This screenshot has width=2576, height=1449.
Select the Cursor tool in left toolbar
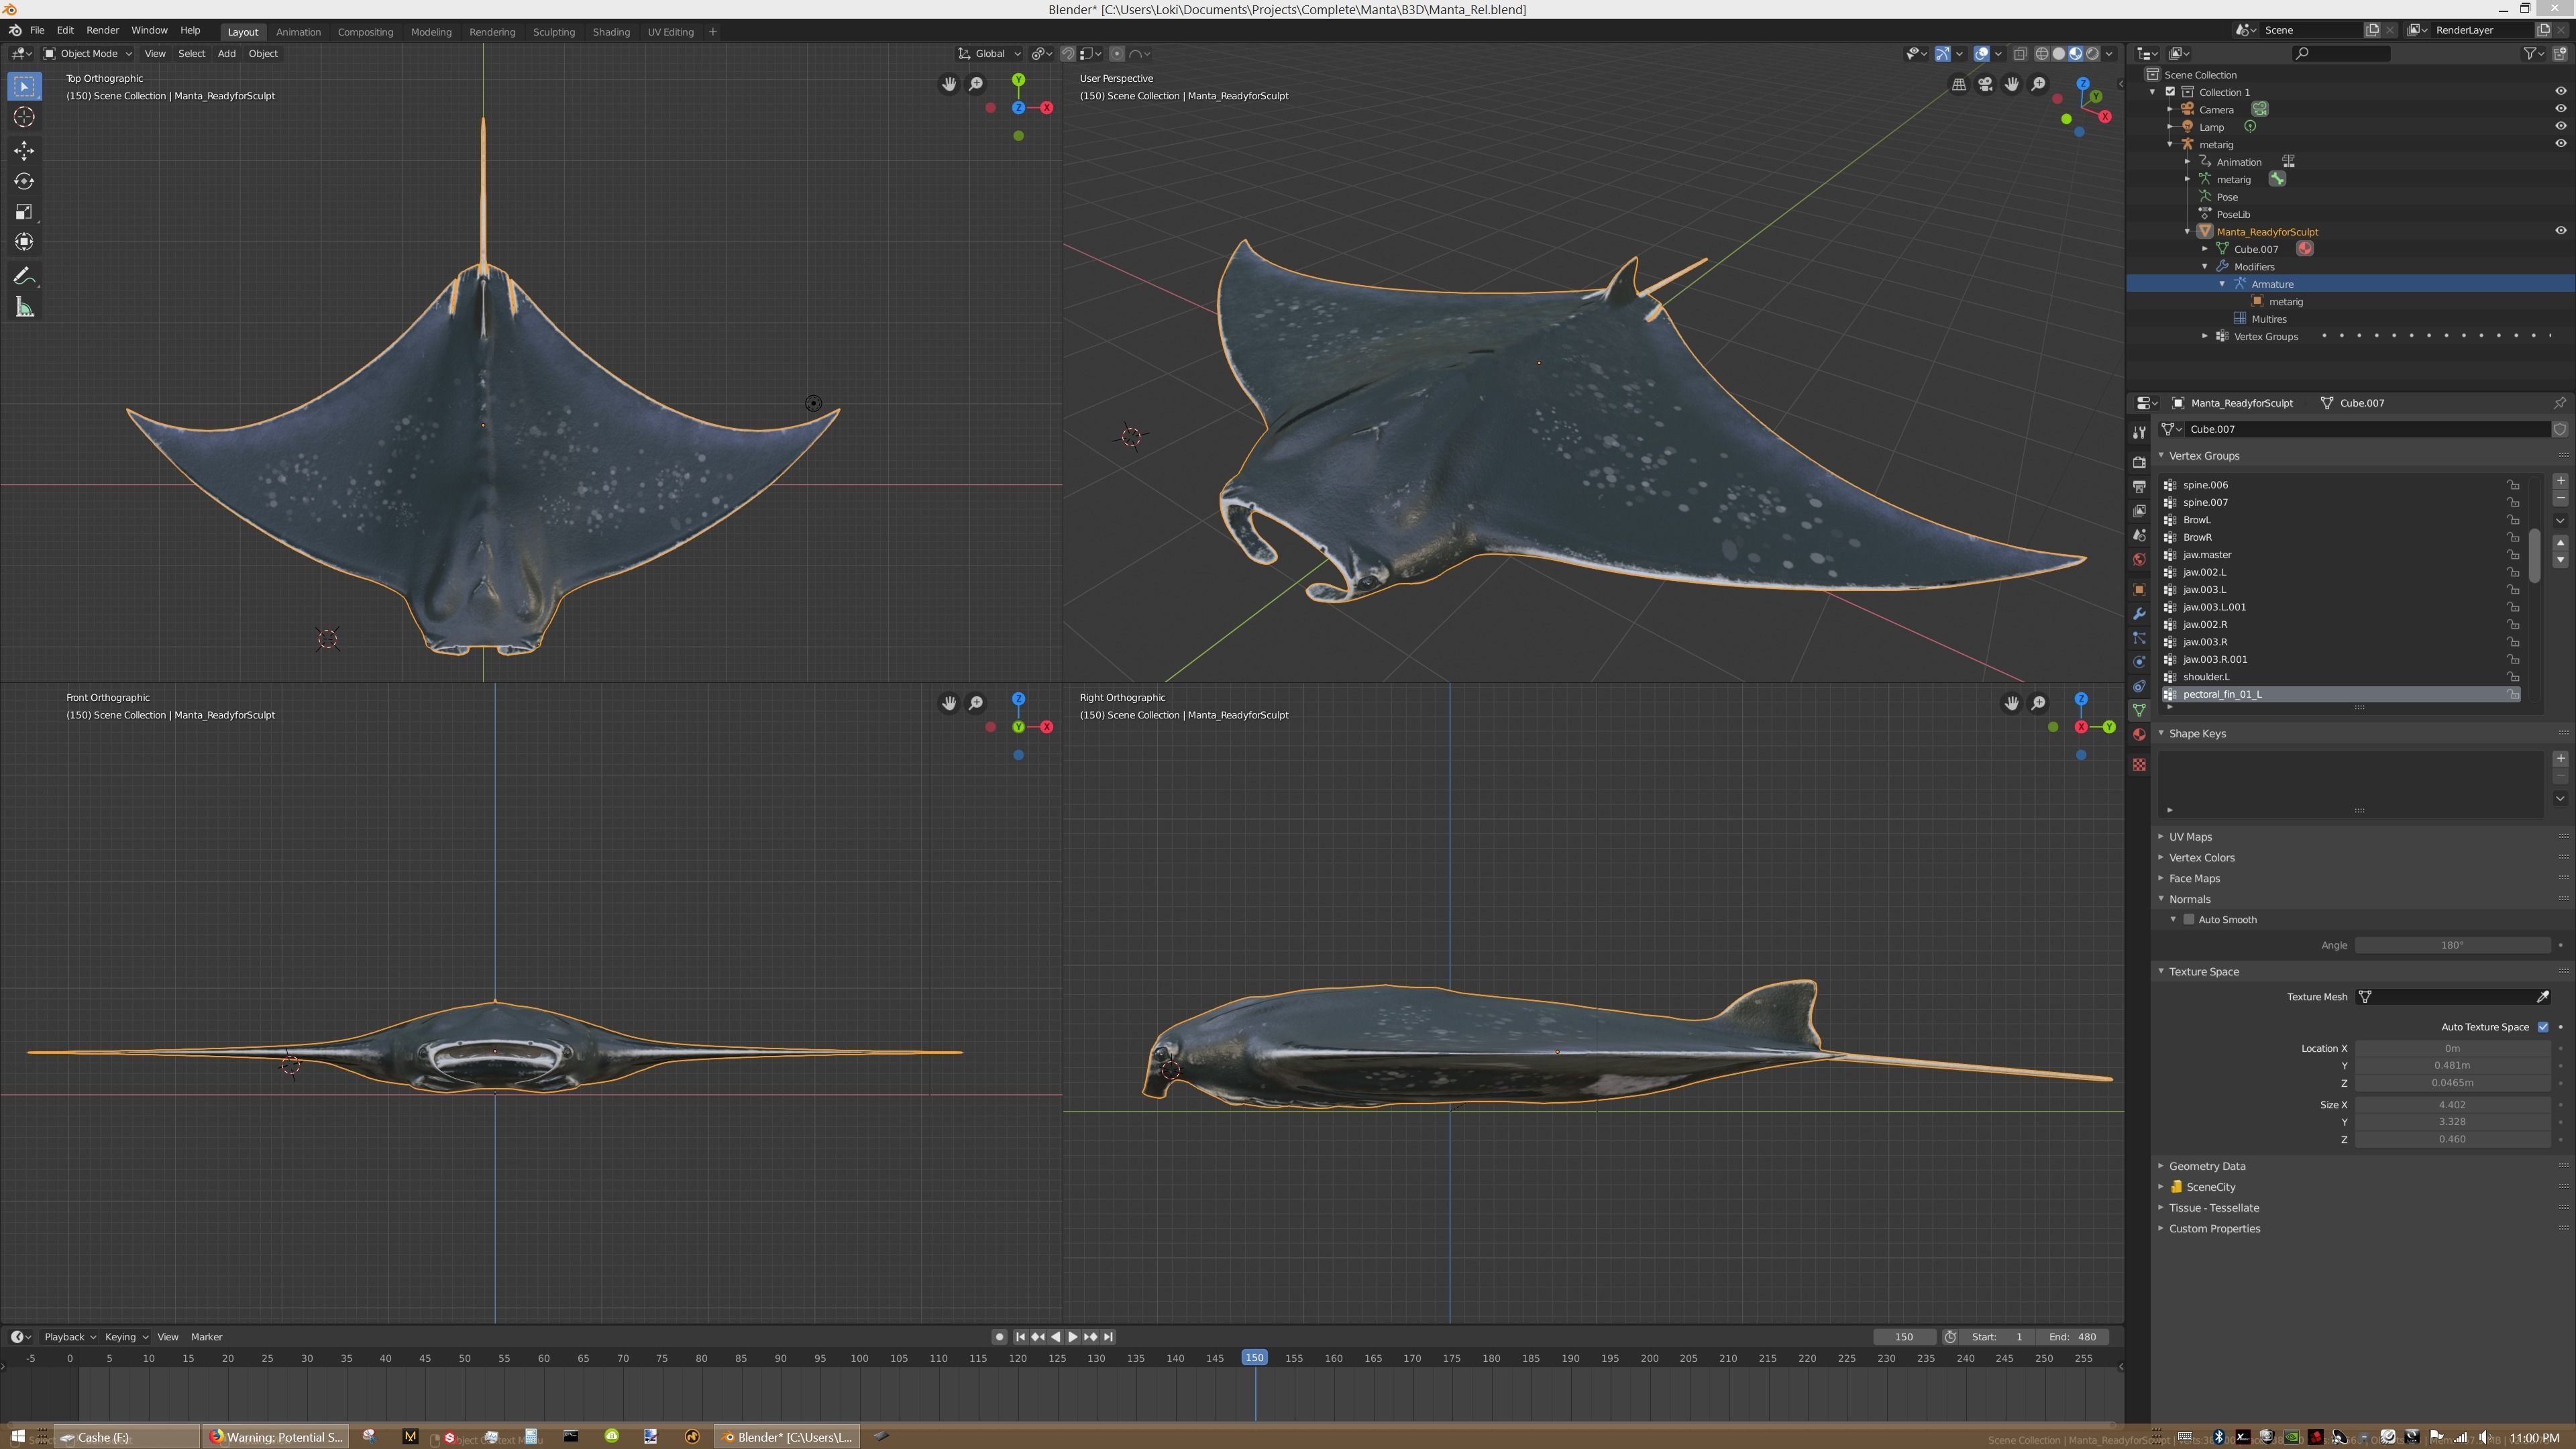click(x=24, y=118)
